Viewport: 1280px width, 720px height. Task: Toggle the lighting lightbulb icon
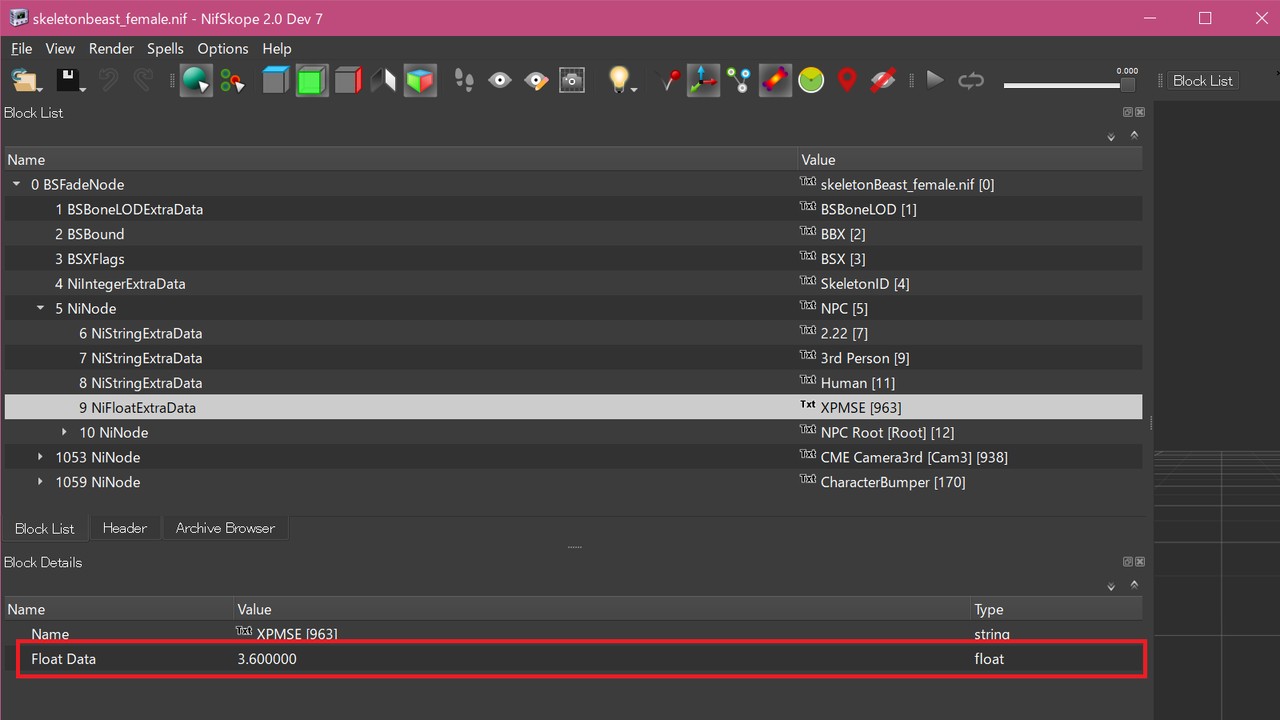point(619,80)
